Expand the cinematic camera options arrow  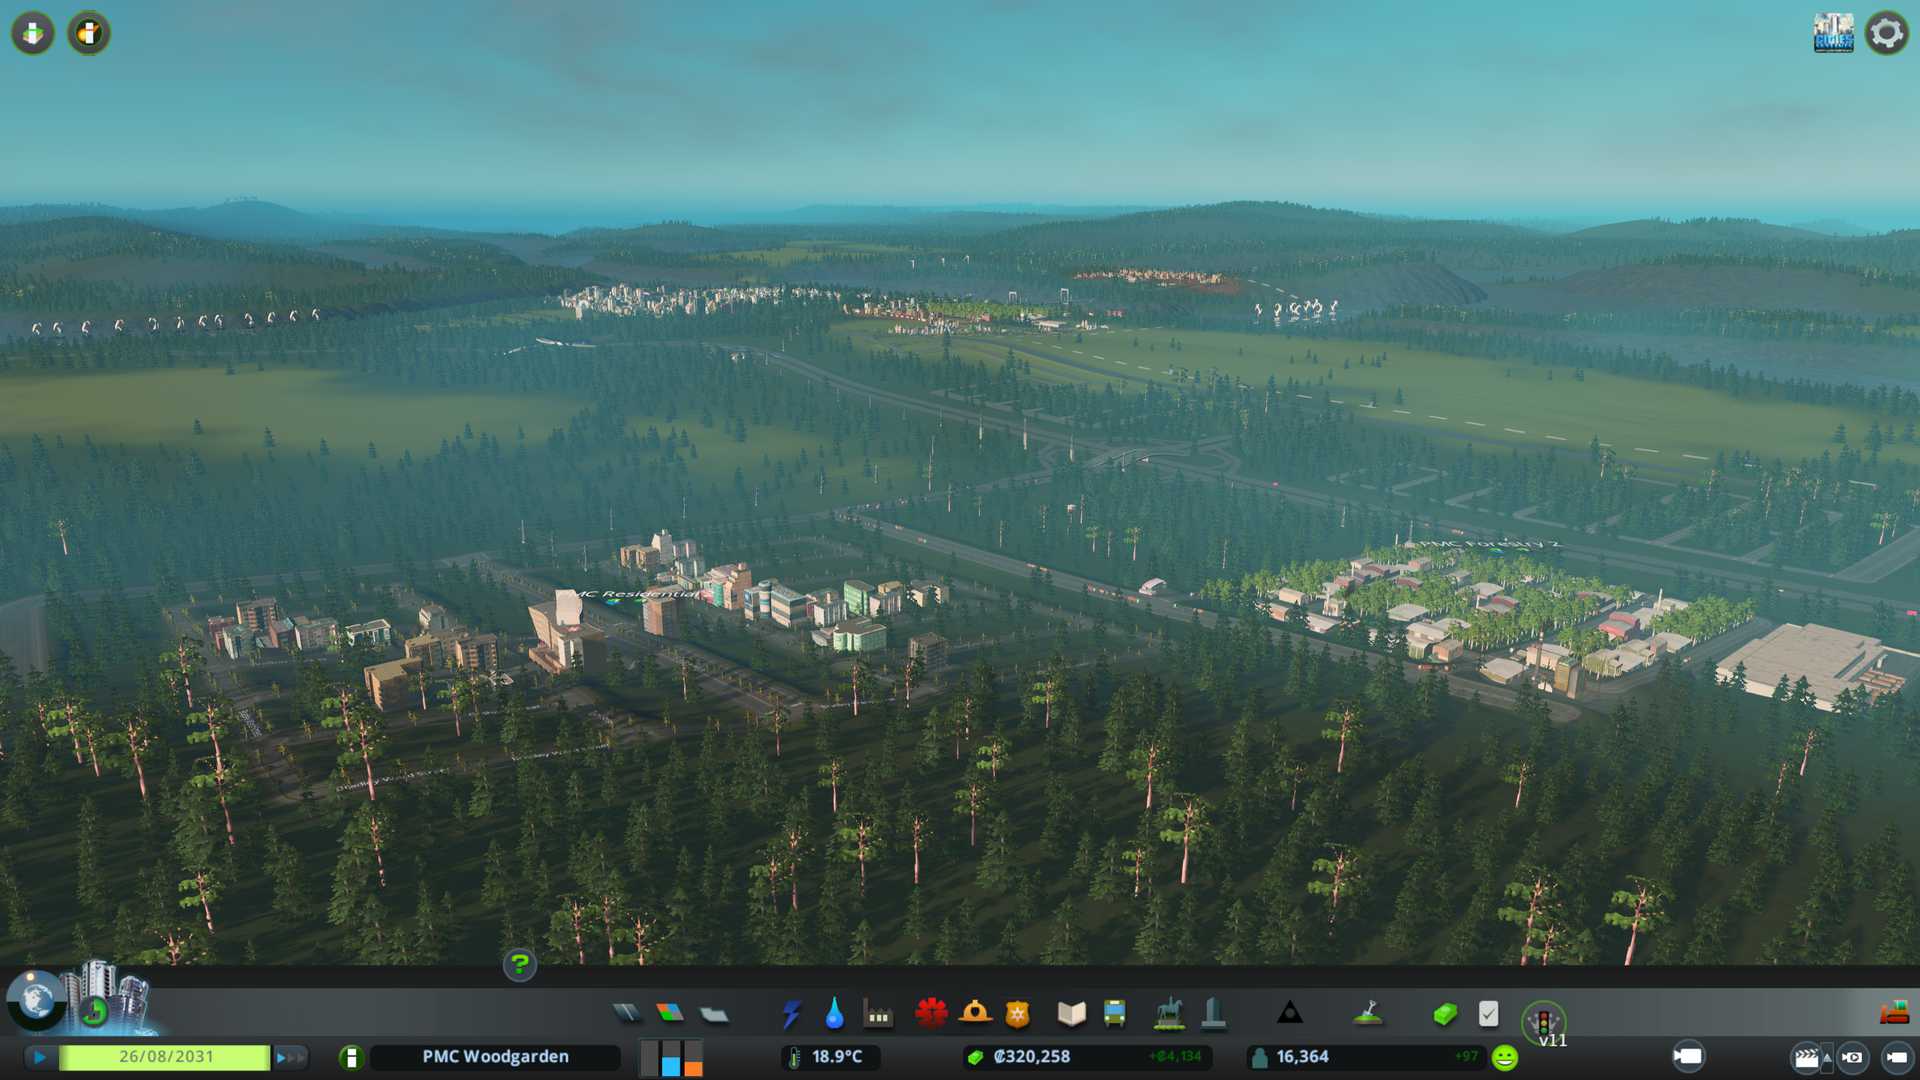[1827, 1056]
